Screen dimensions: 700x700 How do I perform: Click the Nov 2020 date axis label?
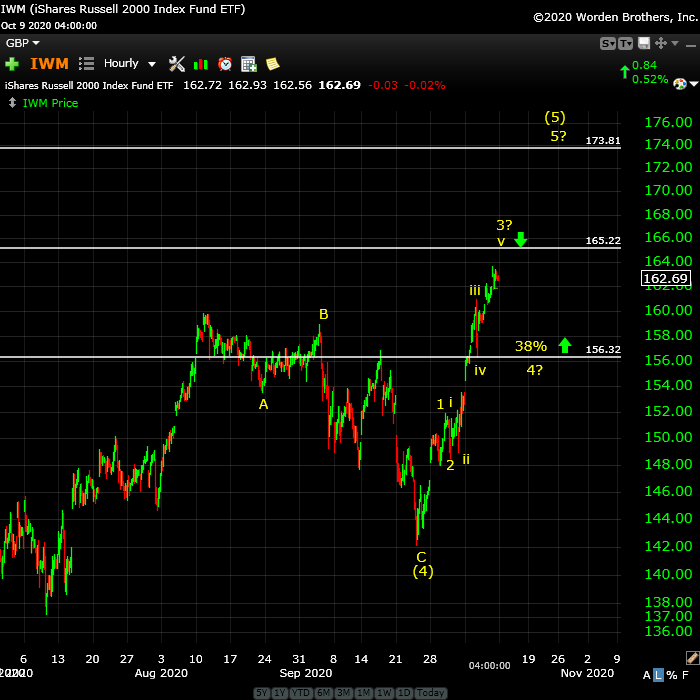tap(587, 673)
